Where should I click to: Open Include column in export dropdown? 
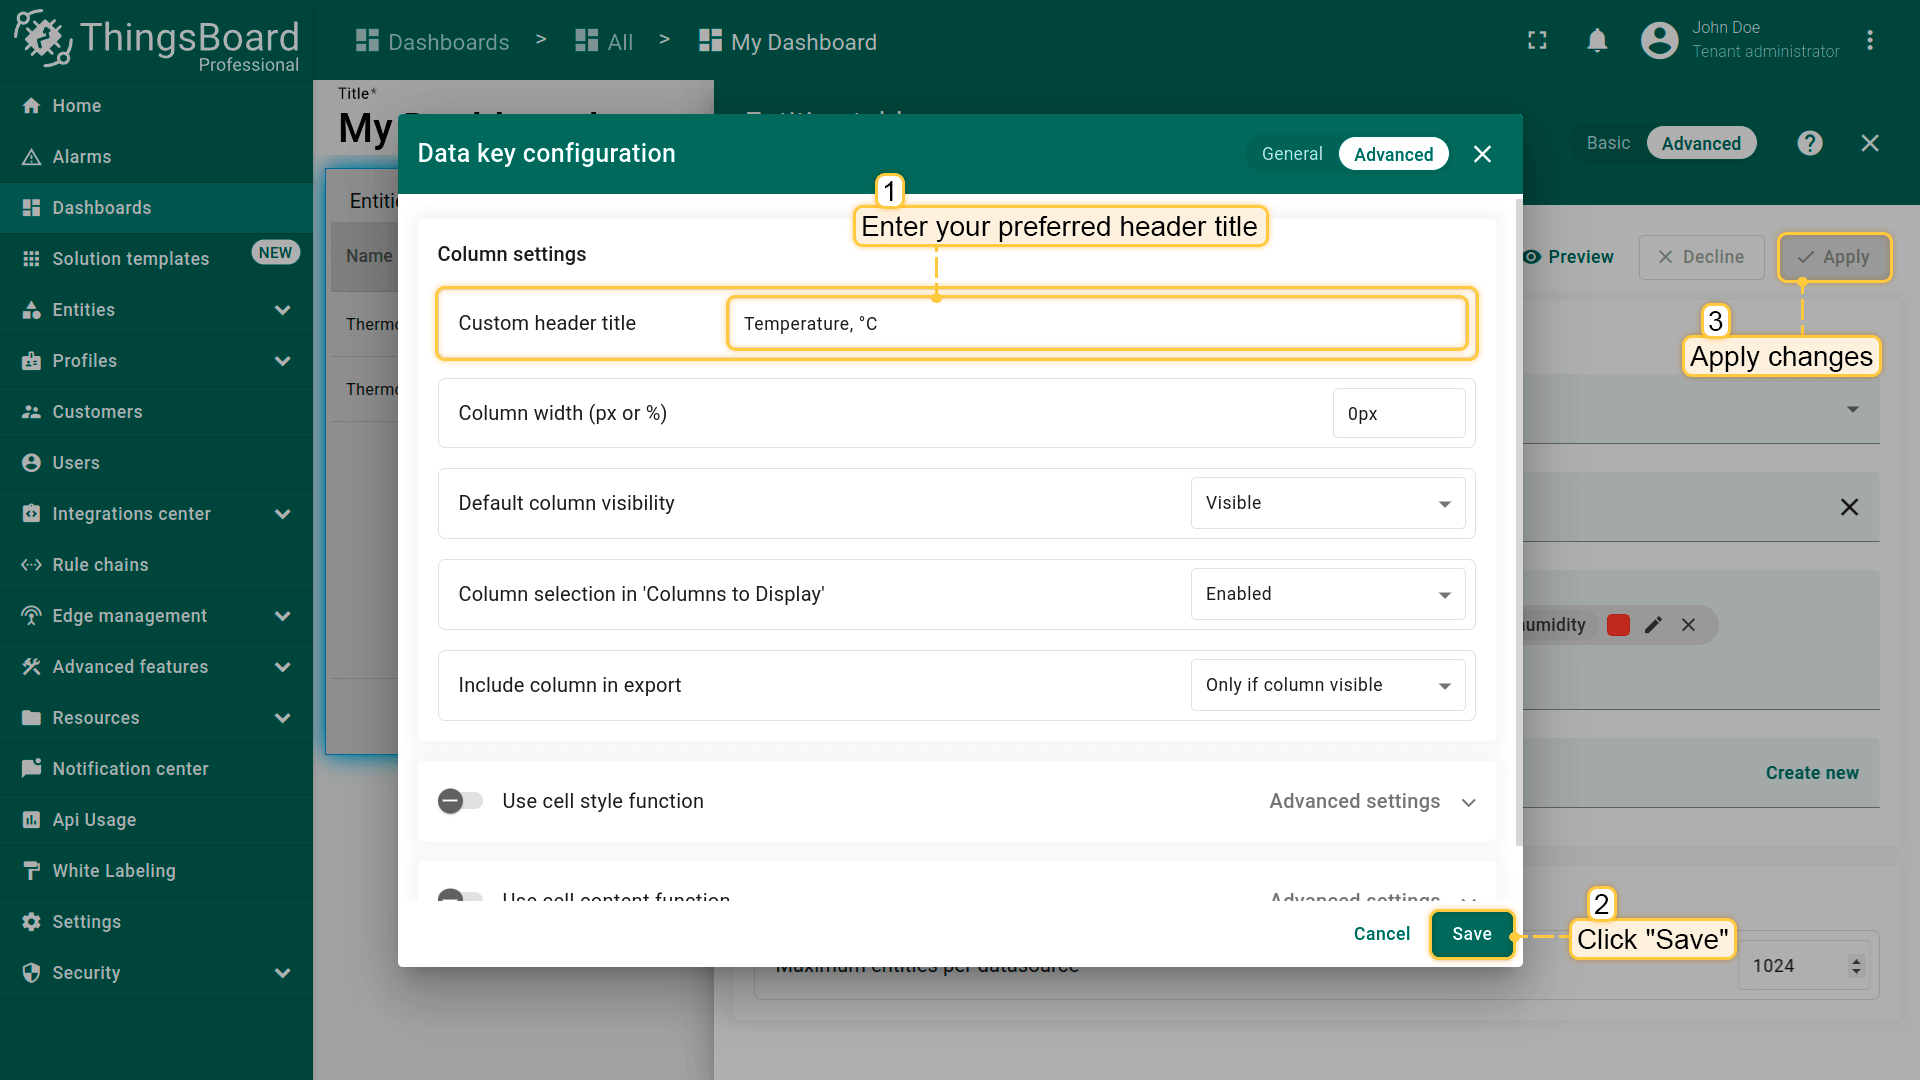(x=1327, y=685)
